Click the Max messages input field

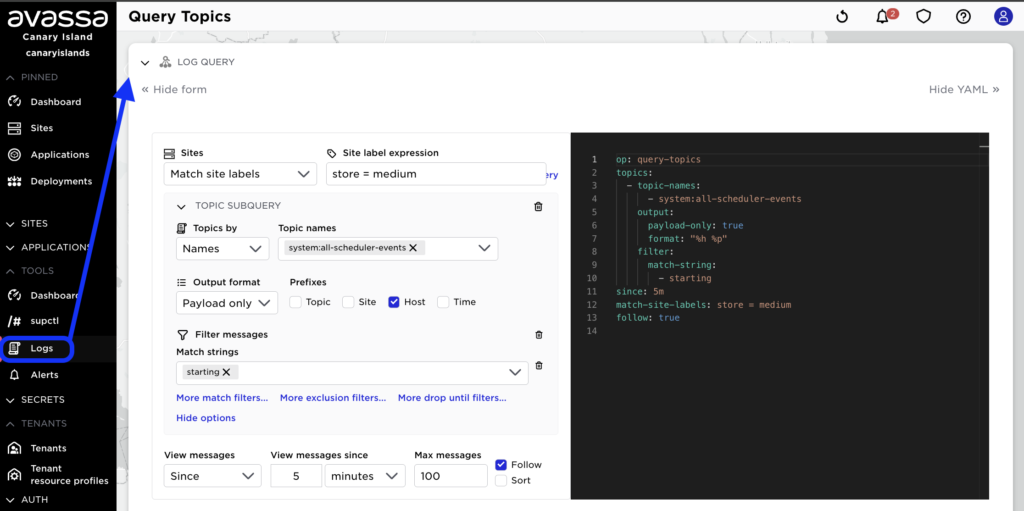pos(451,476)
